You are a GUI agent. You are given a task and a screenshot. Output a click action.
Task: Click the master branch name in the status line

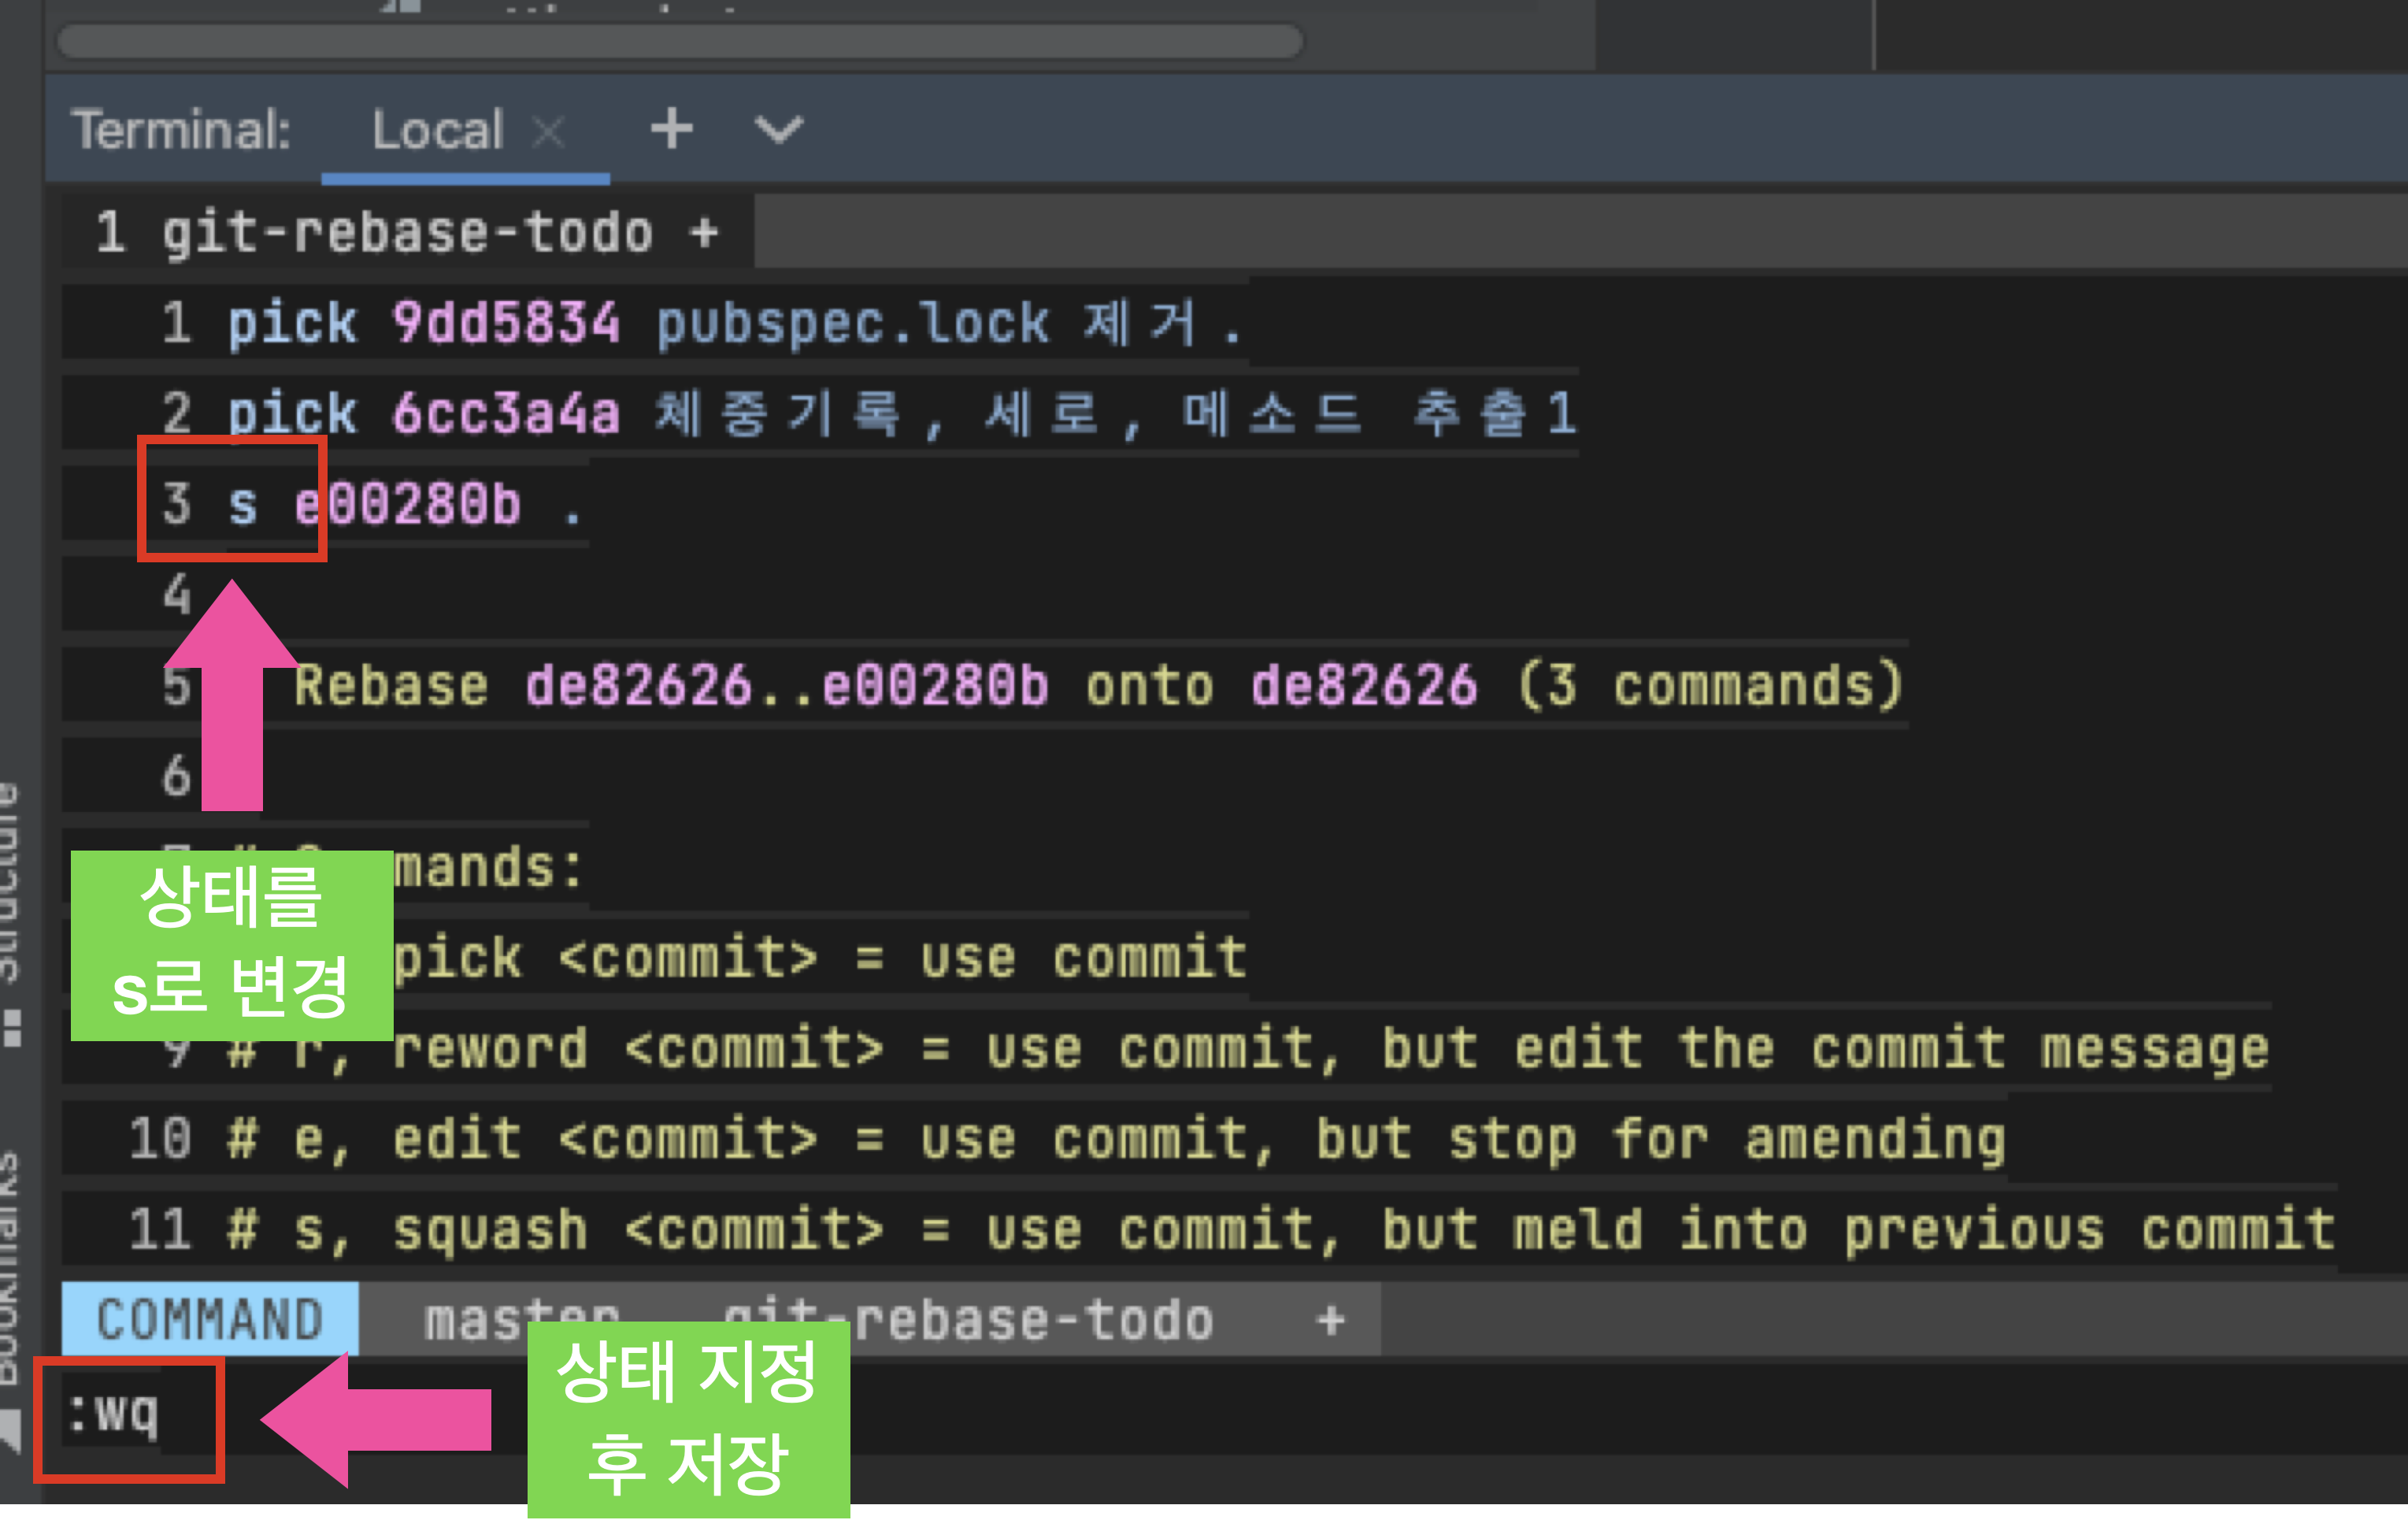click(470, 1318)
